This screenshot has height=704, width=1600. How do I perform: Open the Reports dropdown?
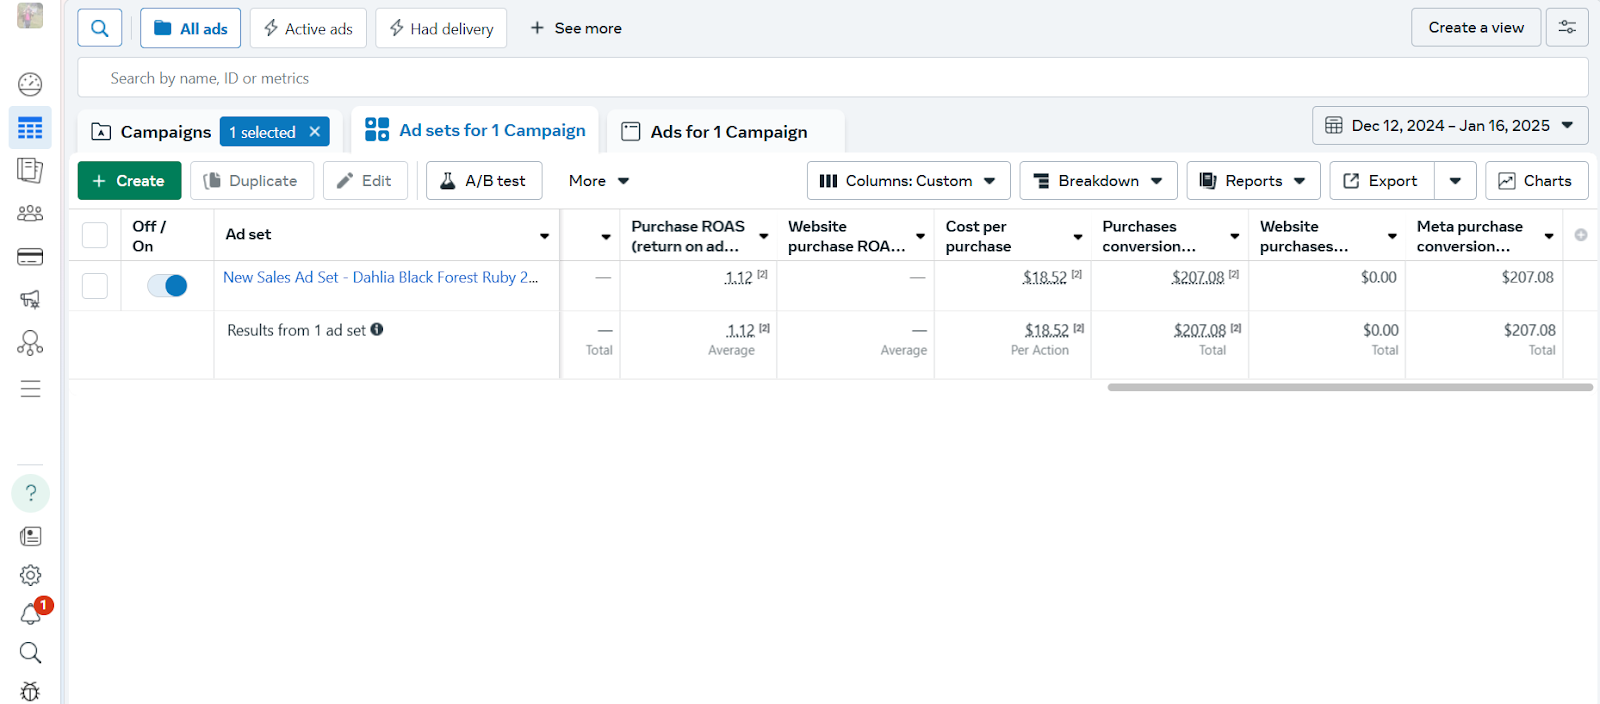coord(1253,181)
